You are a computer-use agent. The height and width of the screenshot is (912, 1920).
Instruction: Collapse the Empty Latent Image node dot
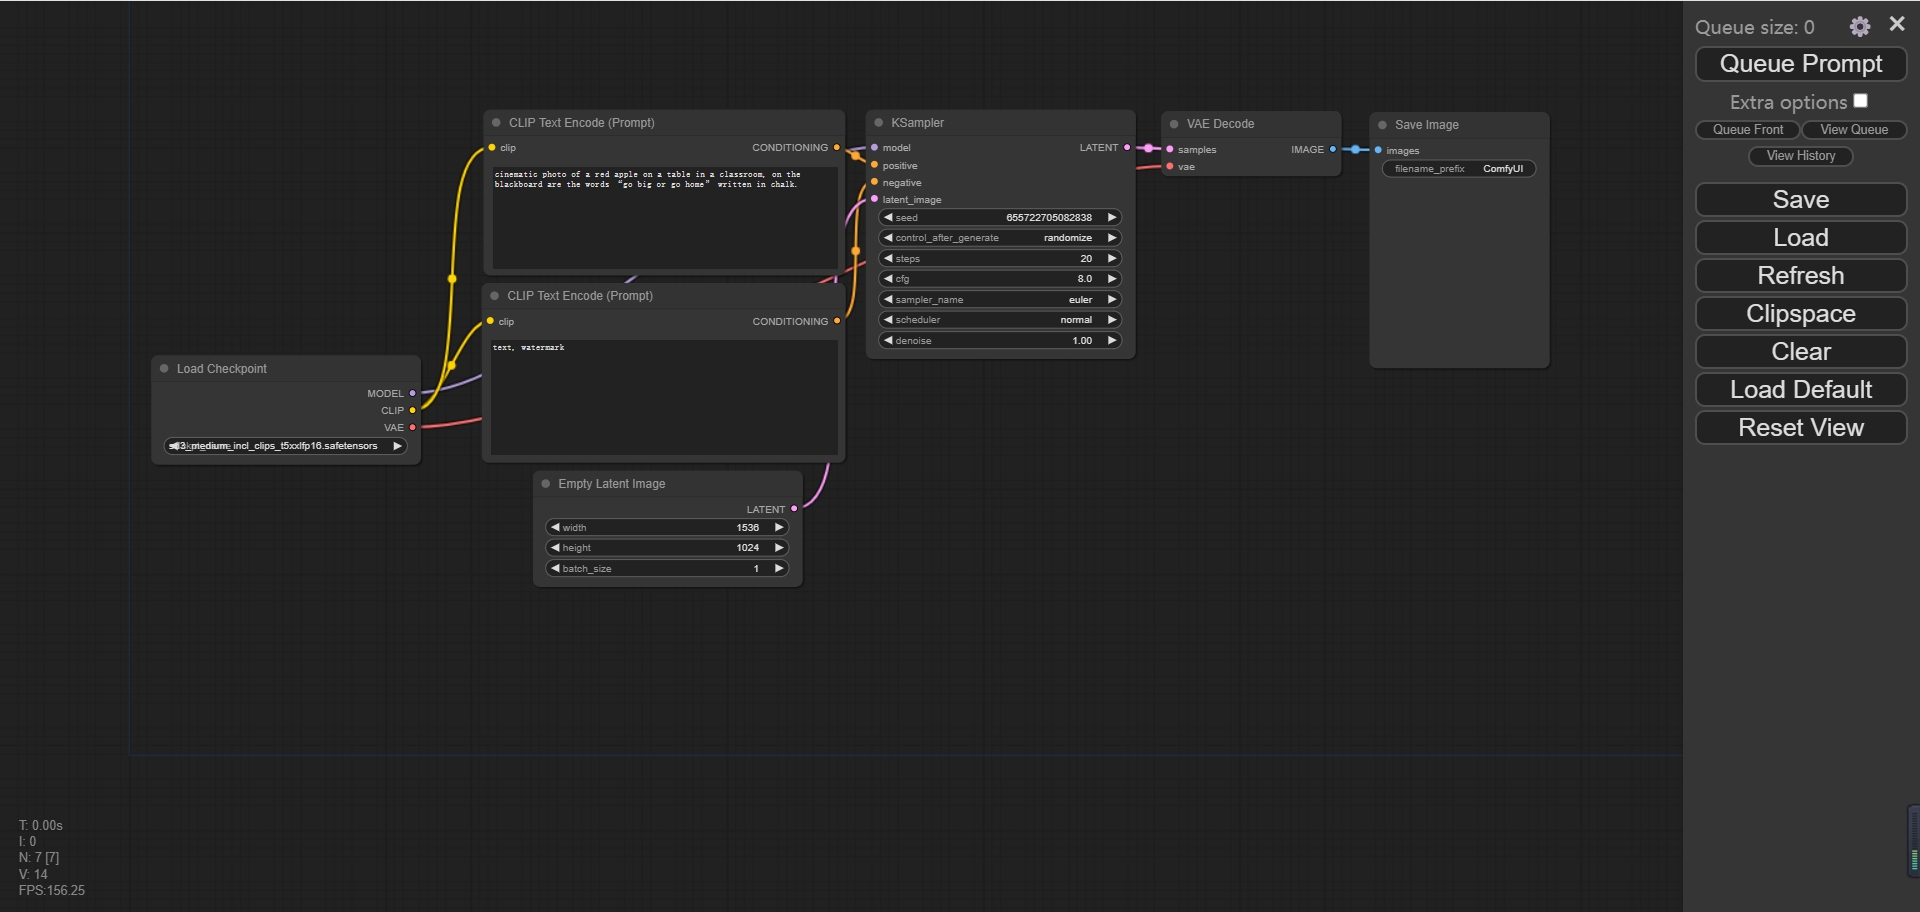coord(546,484)
